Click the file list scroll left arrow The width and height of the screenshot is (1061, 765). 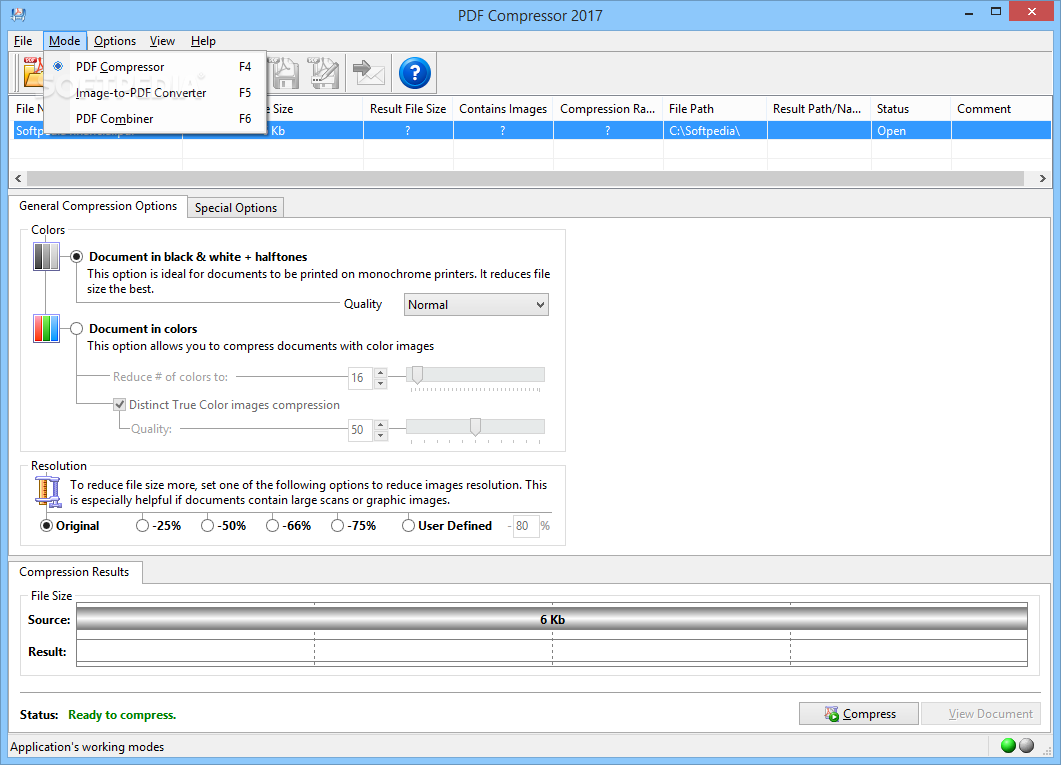pyautogui.click(x=18, y=179)
